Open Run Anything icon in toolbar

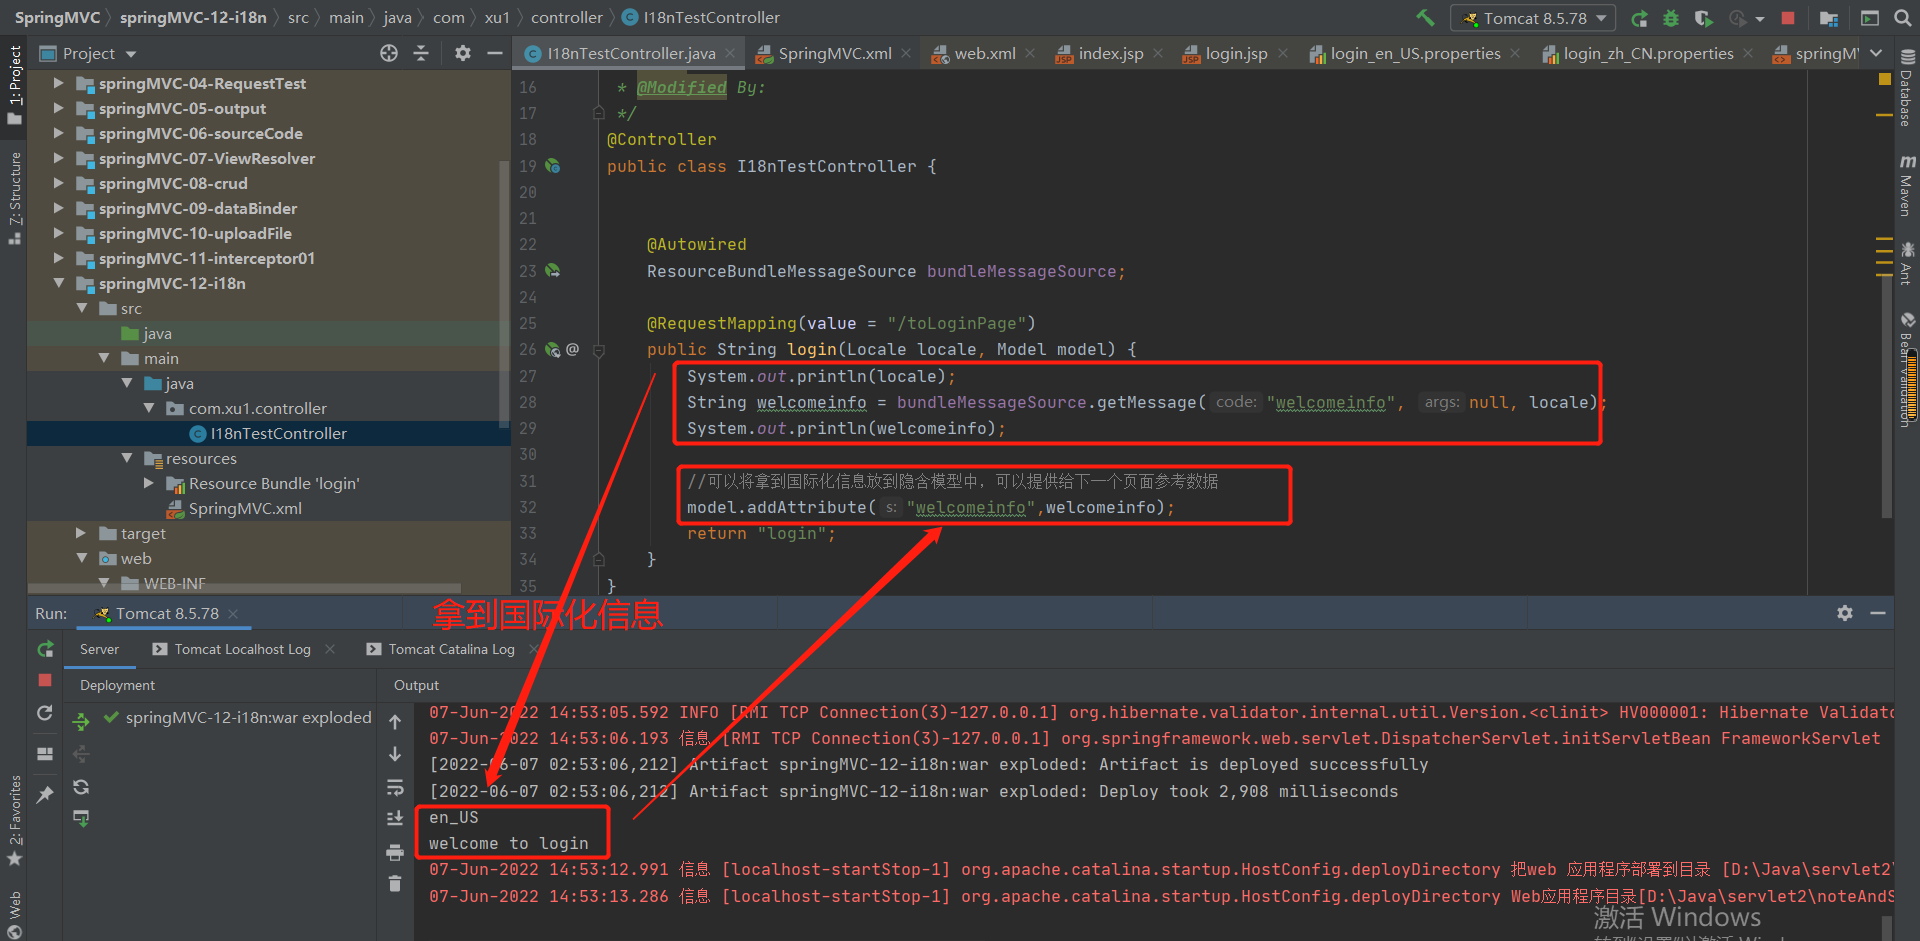1870,18
